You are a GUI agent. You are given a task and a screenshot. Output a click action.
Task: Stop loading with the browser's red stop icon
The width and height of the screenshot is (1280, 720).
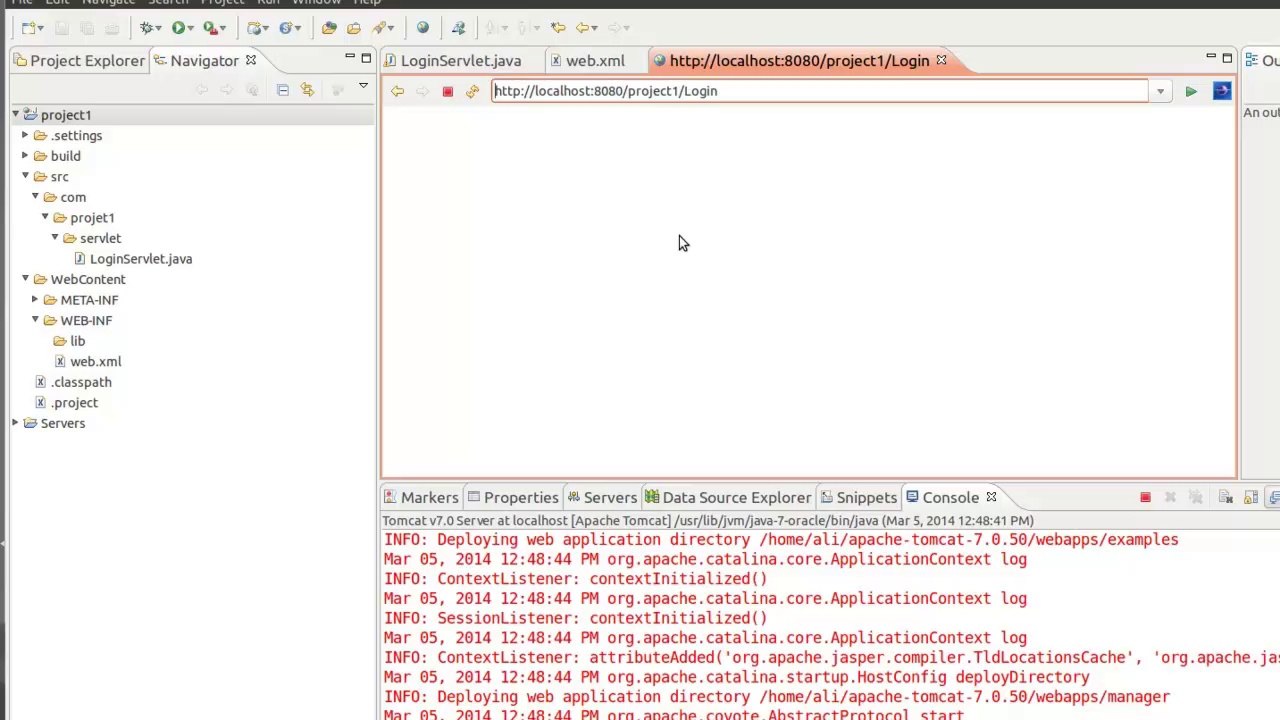447,91
